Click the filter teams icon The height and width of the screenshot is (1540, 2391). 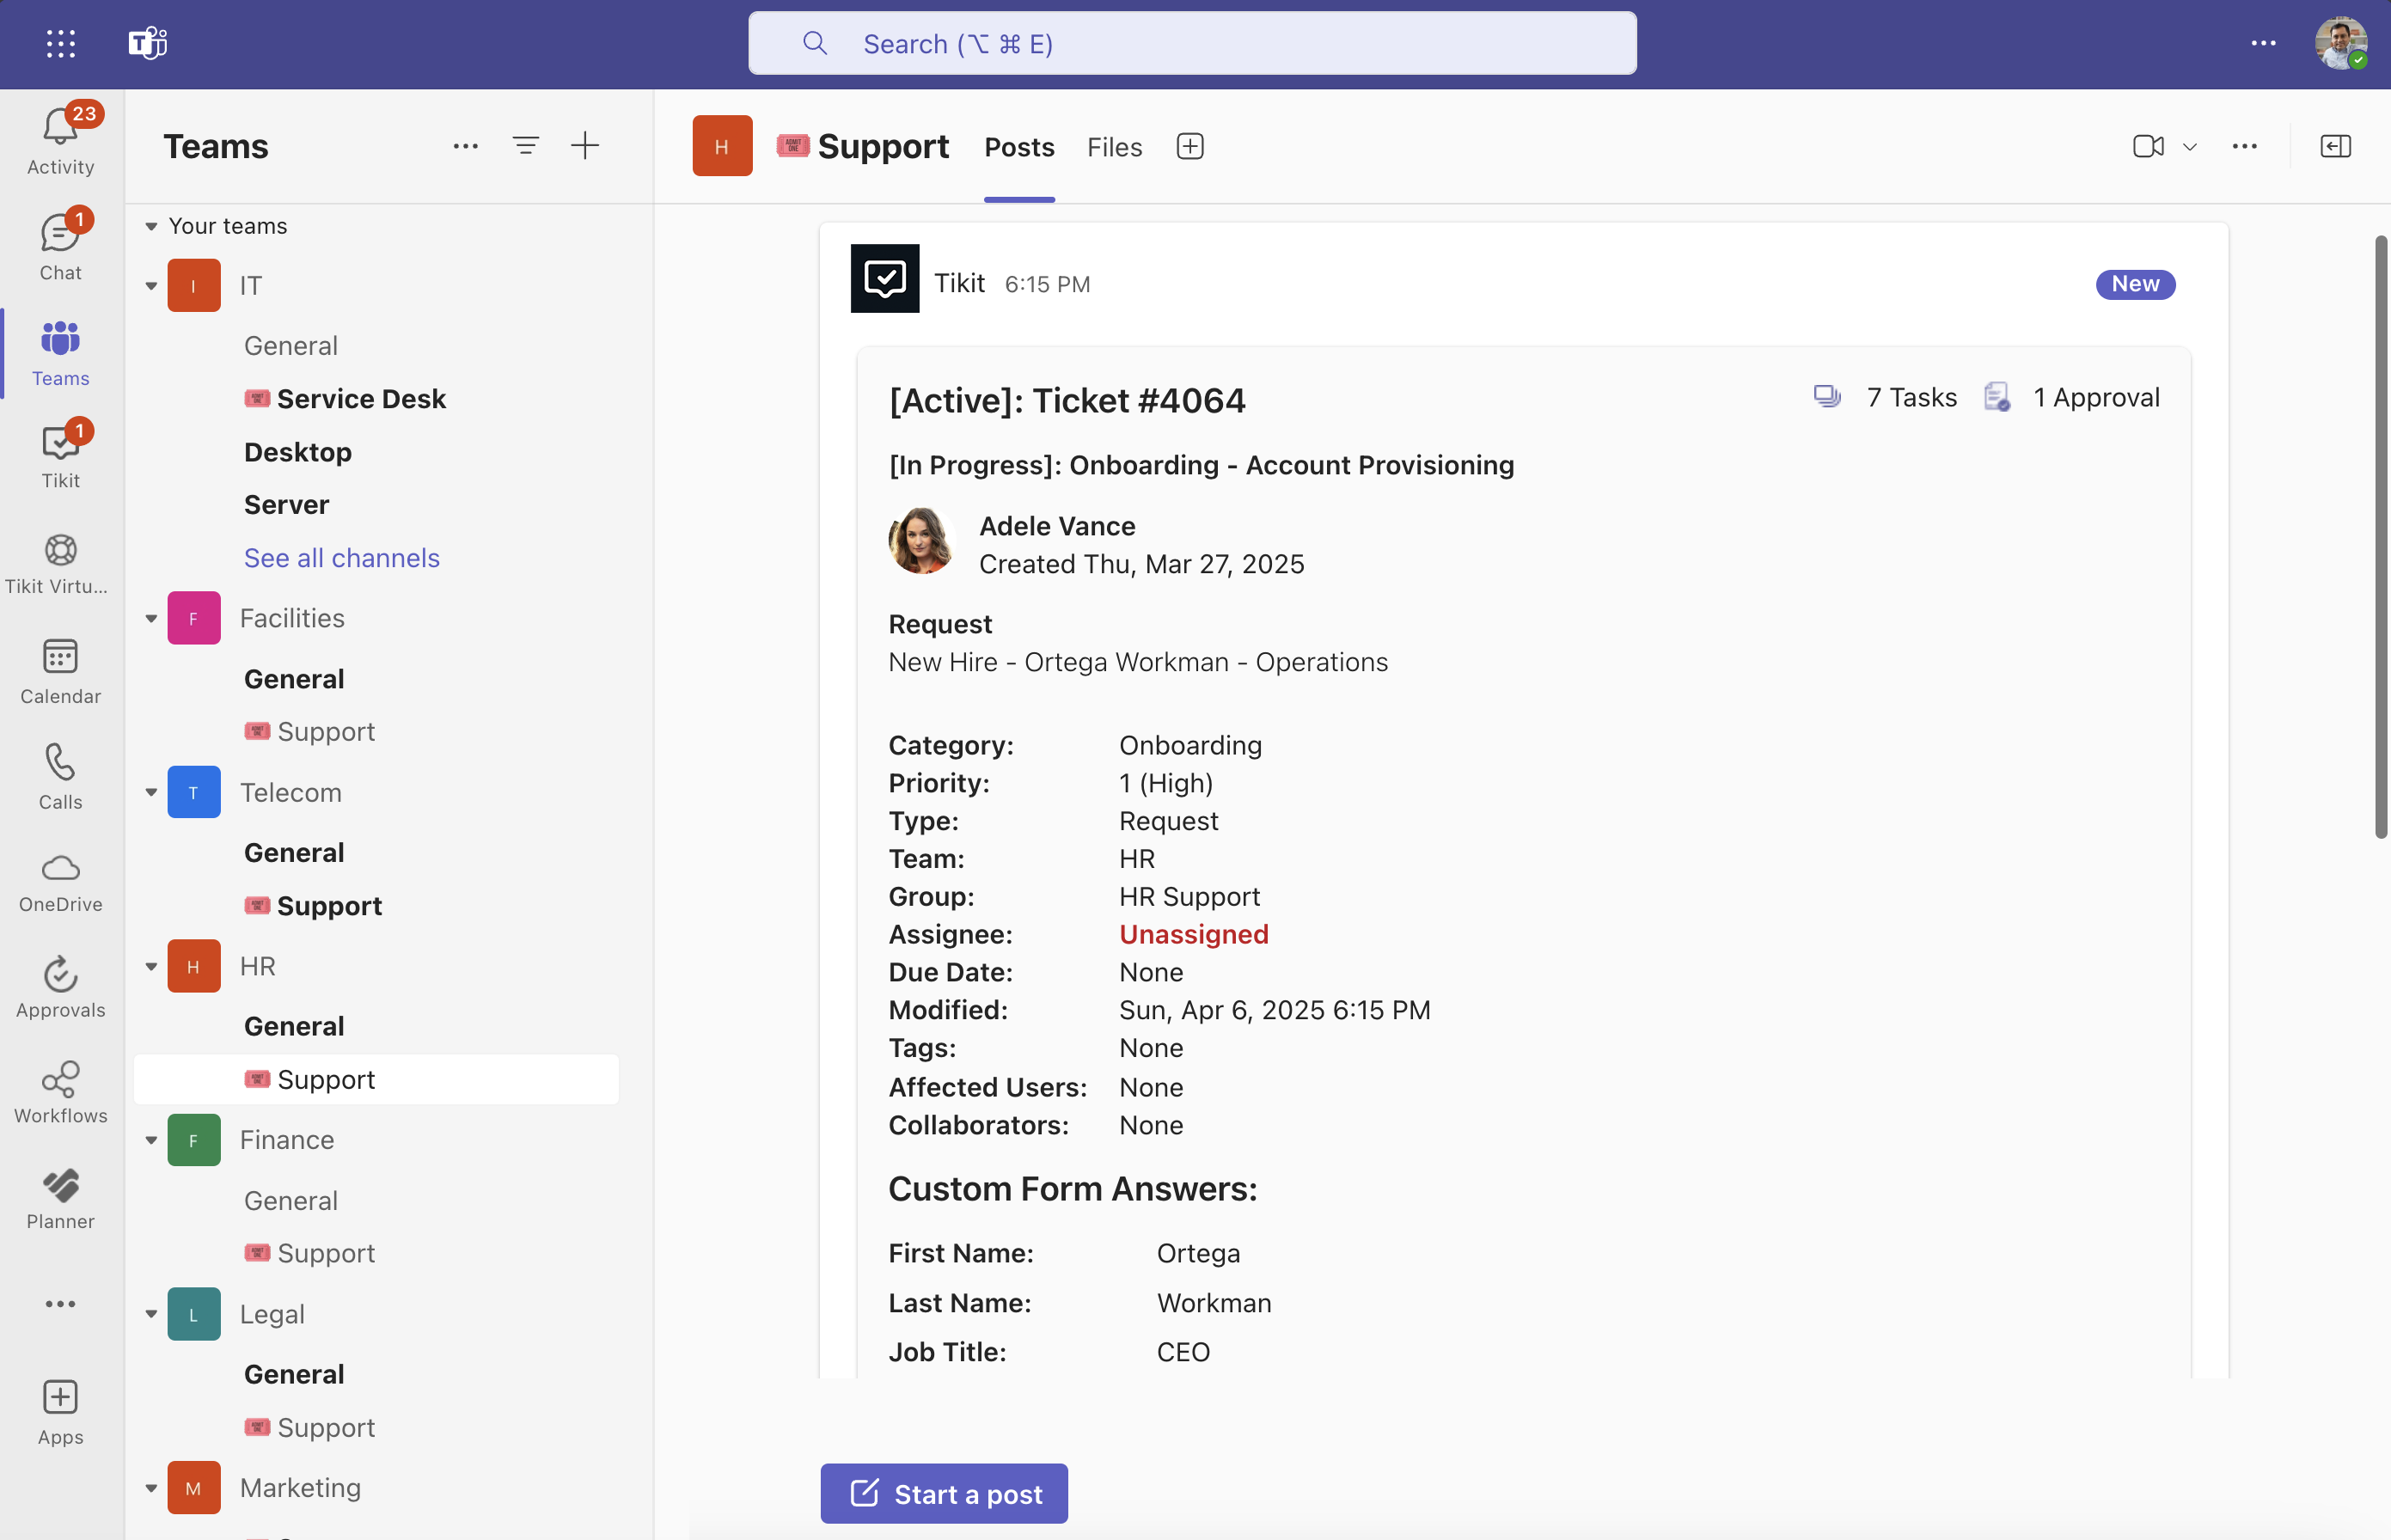pyautogui.click(x=526, y=146)
